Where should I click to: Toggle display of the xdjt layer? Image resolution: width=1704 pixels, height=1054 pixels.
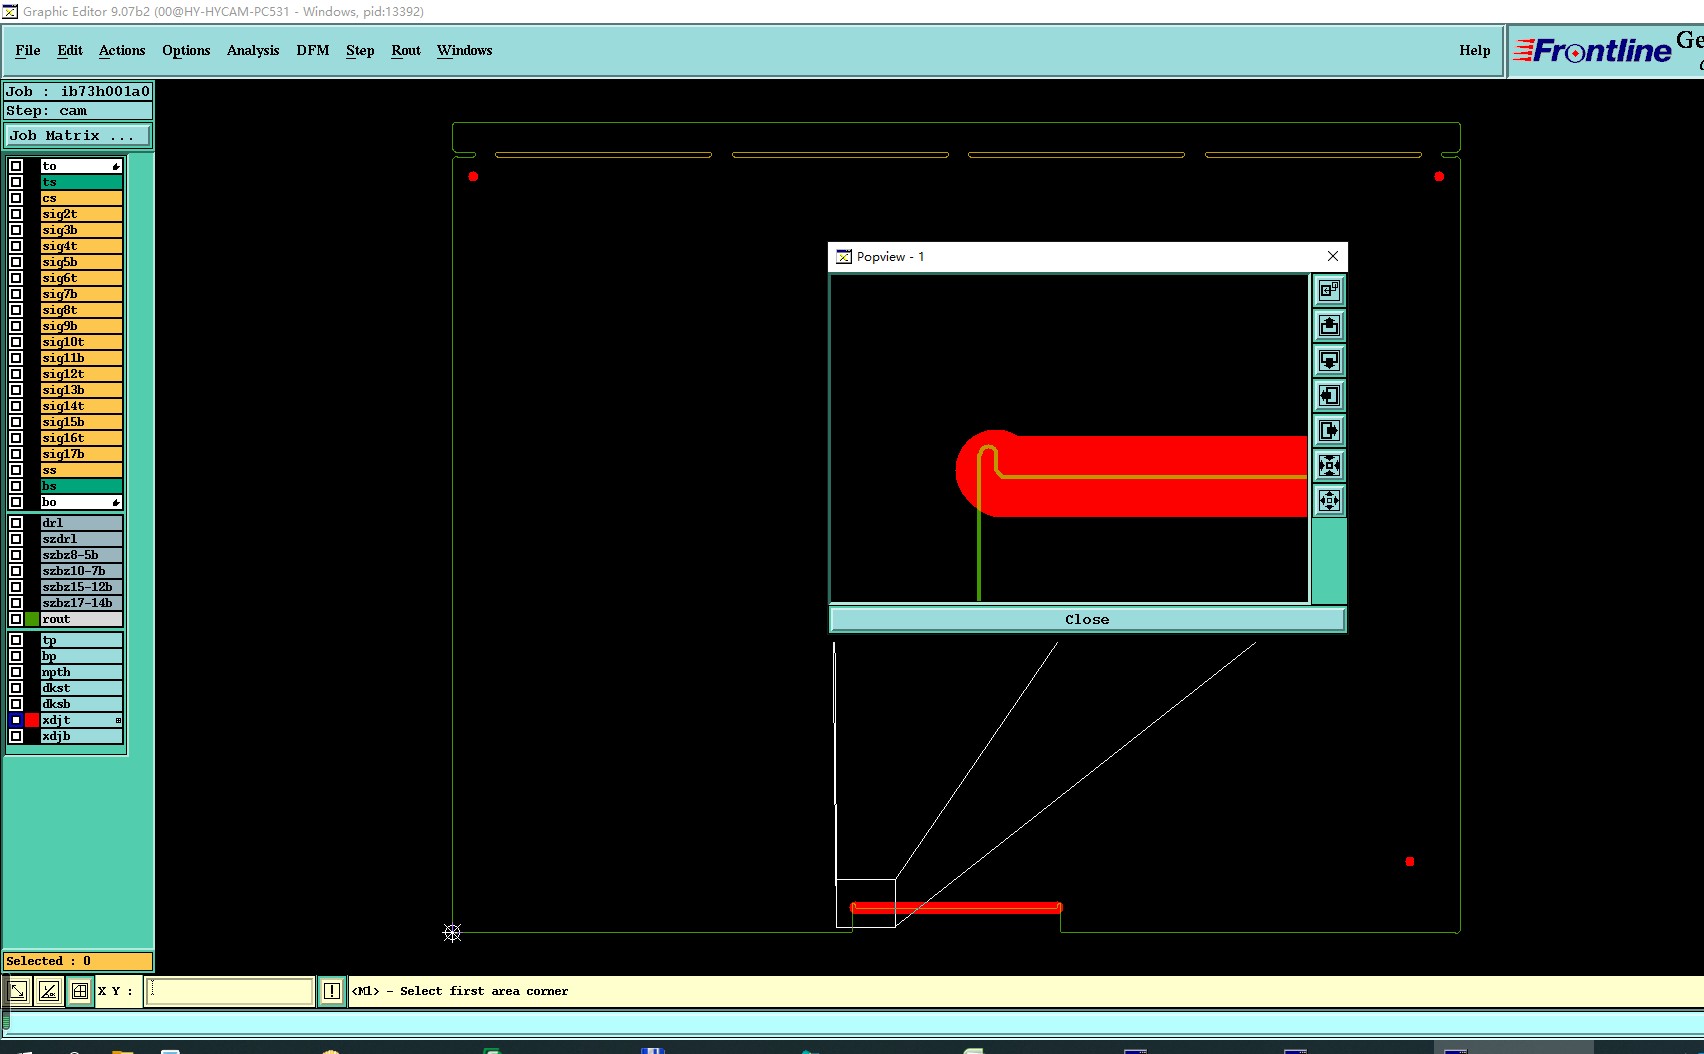coord(16,720)
